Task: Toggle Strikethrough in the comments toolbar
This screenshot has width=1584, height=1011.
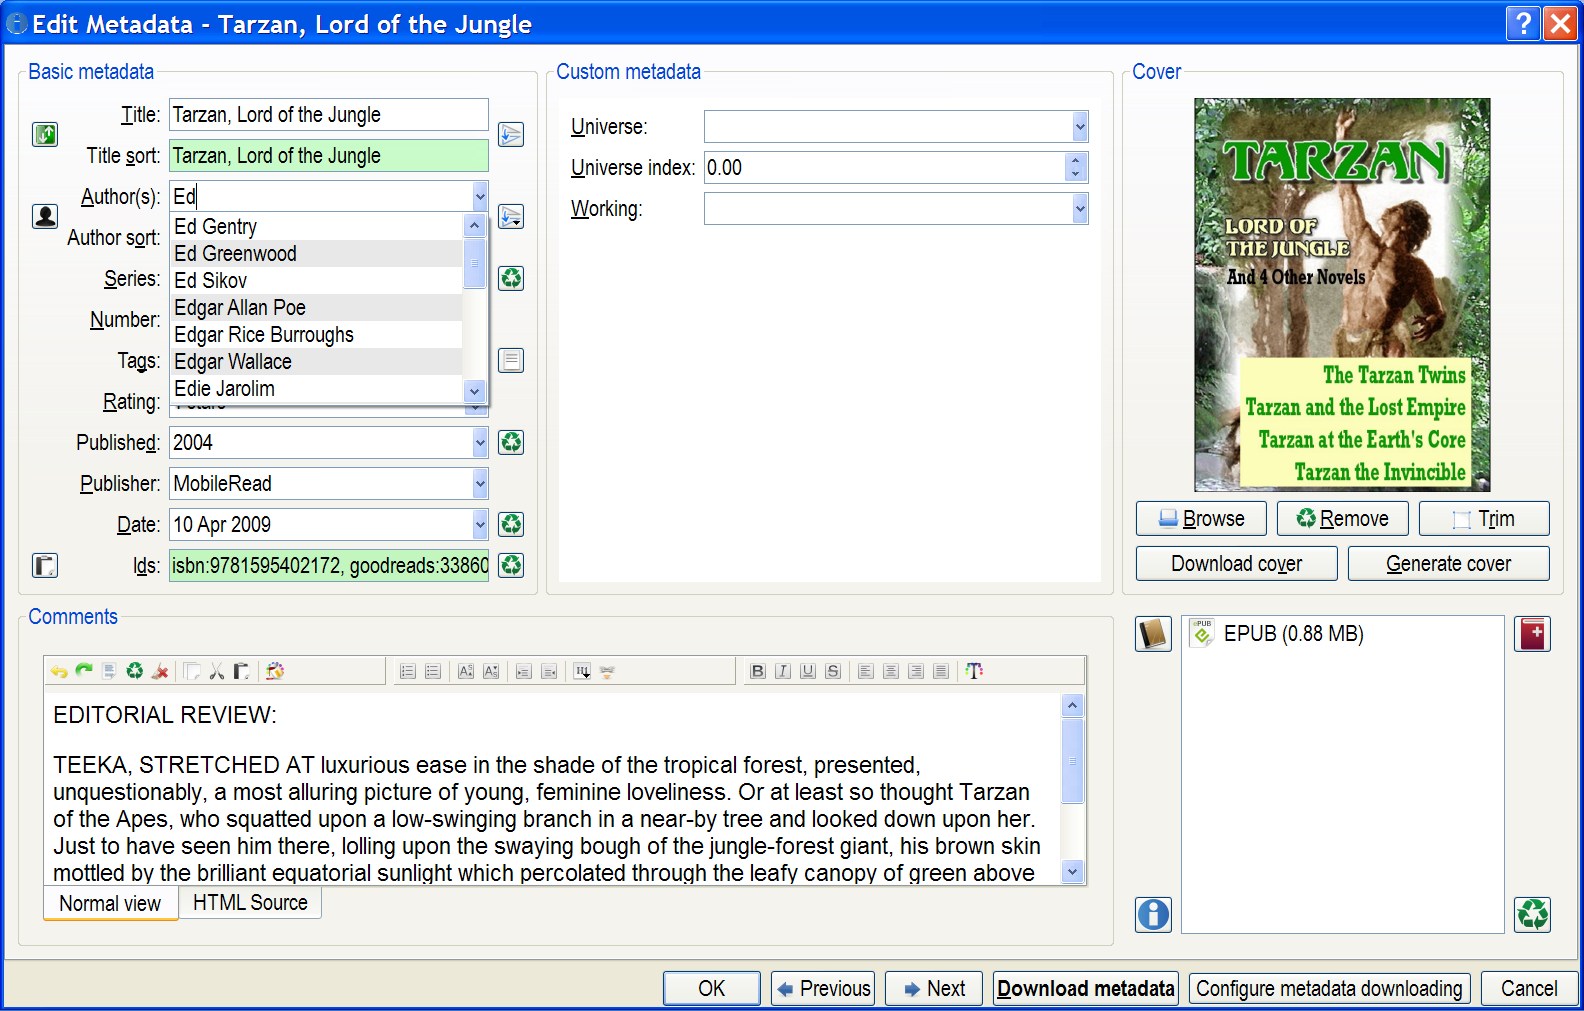Action: pyautogui.click(x=833, y=671)
